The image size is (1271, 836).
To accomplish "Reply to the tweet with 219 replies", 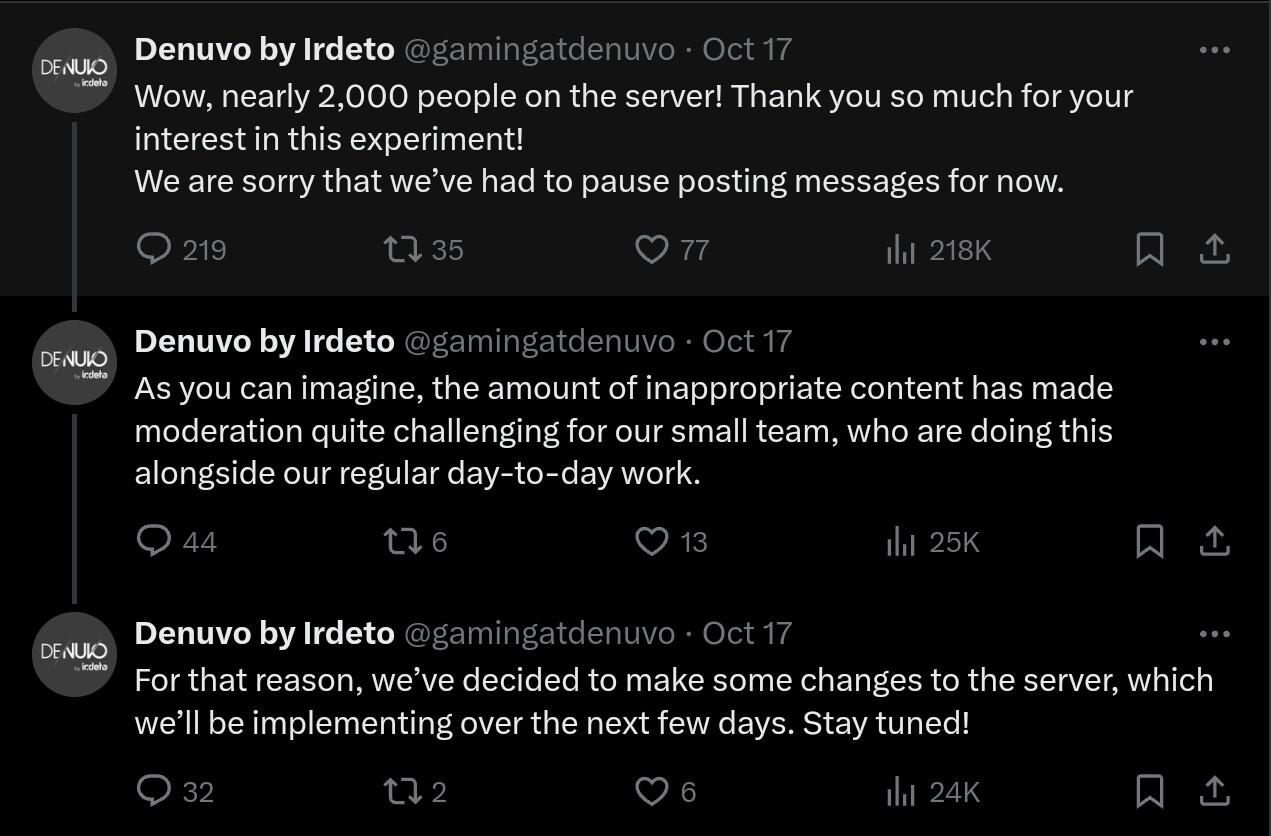I will tap(153, 249).
